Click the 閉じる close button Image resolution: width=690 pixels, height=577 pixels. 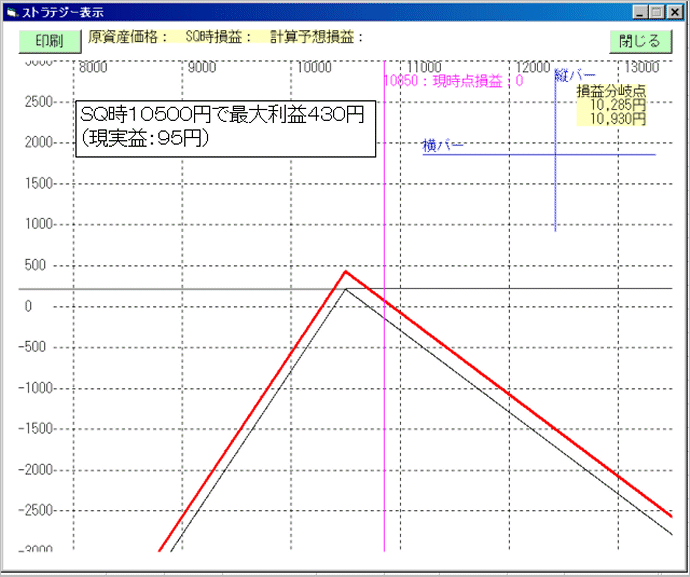[x=640, y=41]
